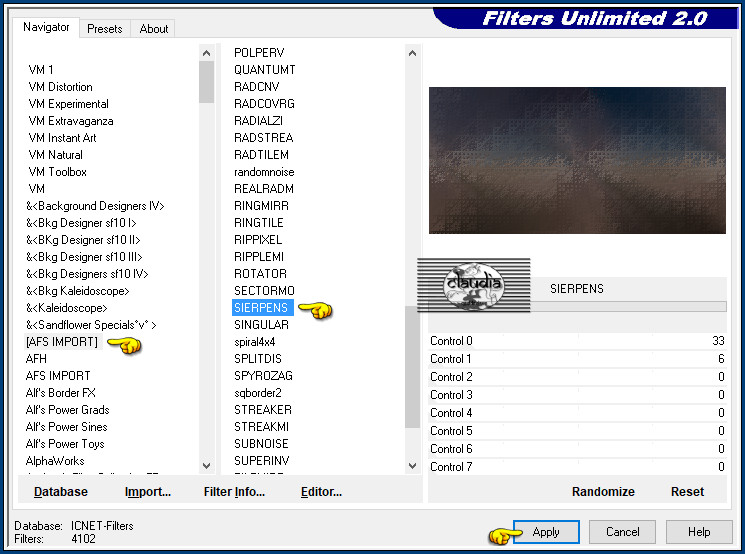The height and width of the screenshot is (554, 745).
Task: Select the SECTORMO filter
Action: pyautogui.click(x=264, y=291)
